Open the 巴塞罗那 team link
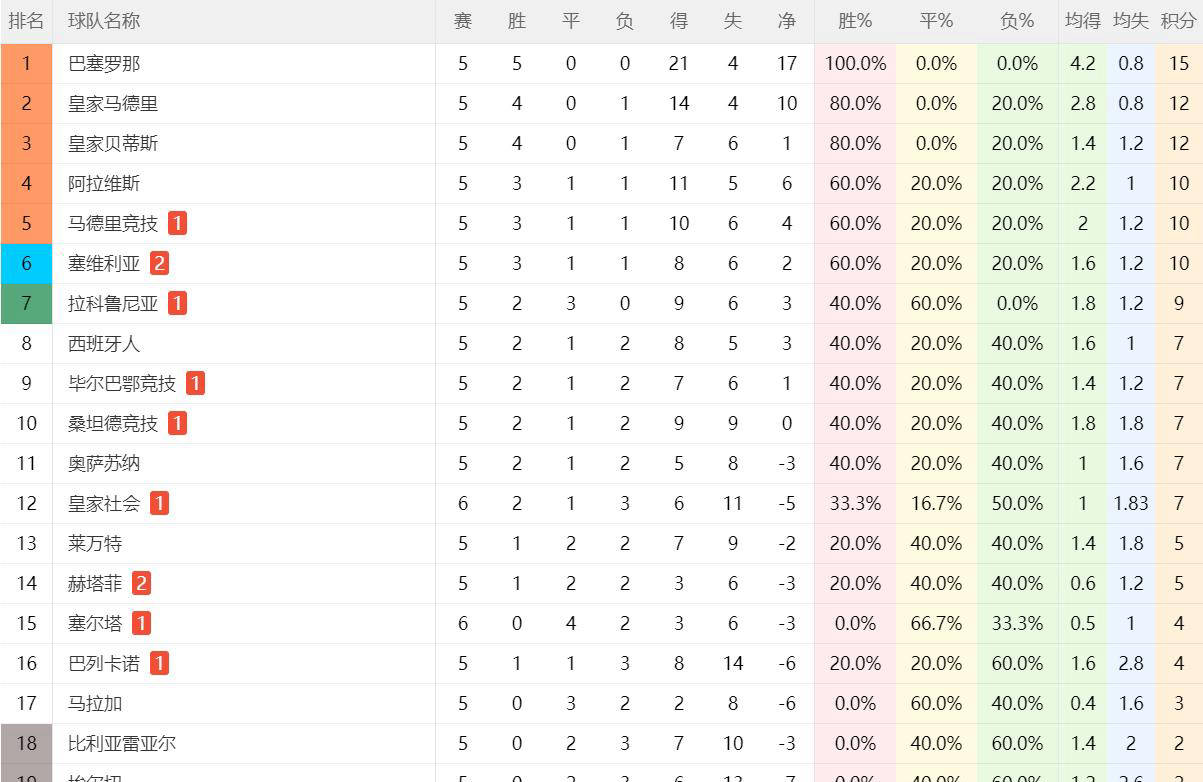Viewport: 1203px width, 782px height. pyautogui.click(x=104, y=63)
